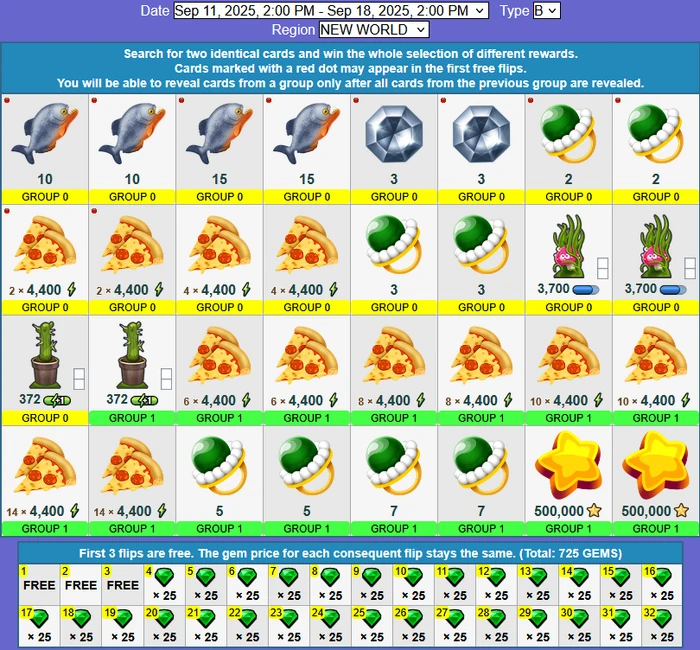Viewport: 700px width, 650px height.
Task: Click the gem in flip cell 30
Action: 580,619
